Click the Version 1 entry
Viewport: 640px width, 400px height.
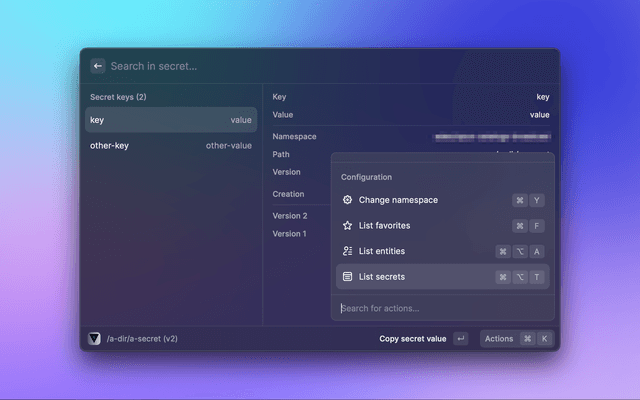290,234
